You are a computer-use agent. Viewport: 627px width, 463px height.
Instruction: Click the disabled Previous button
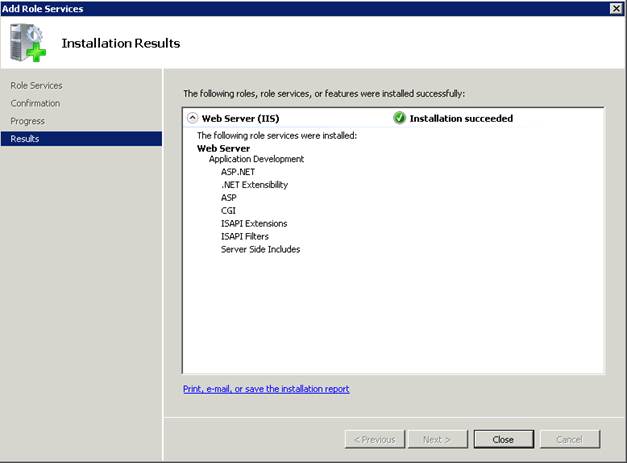pos(375,439)
